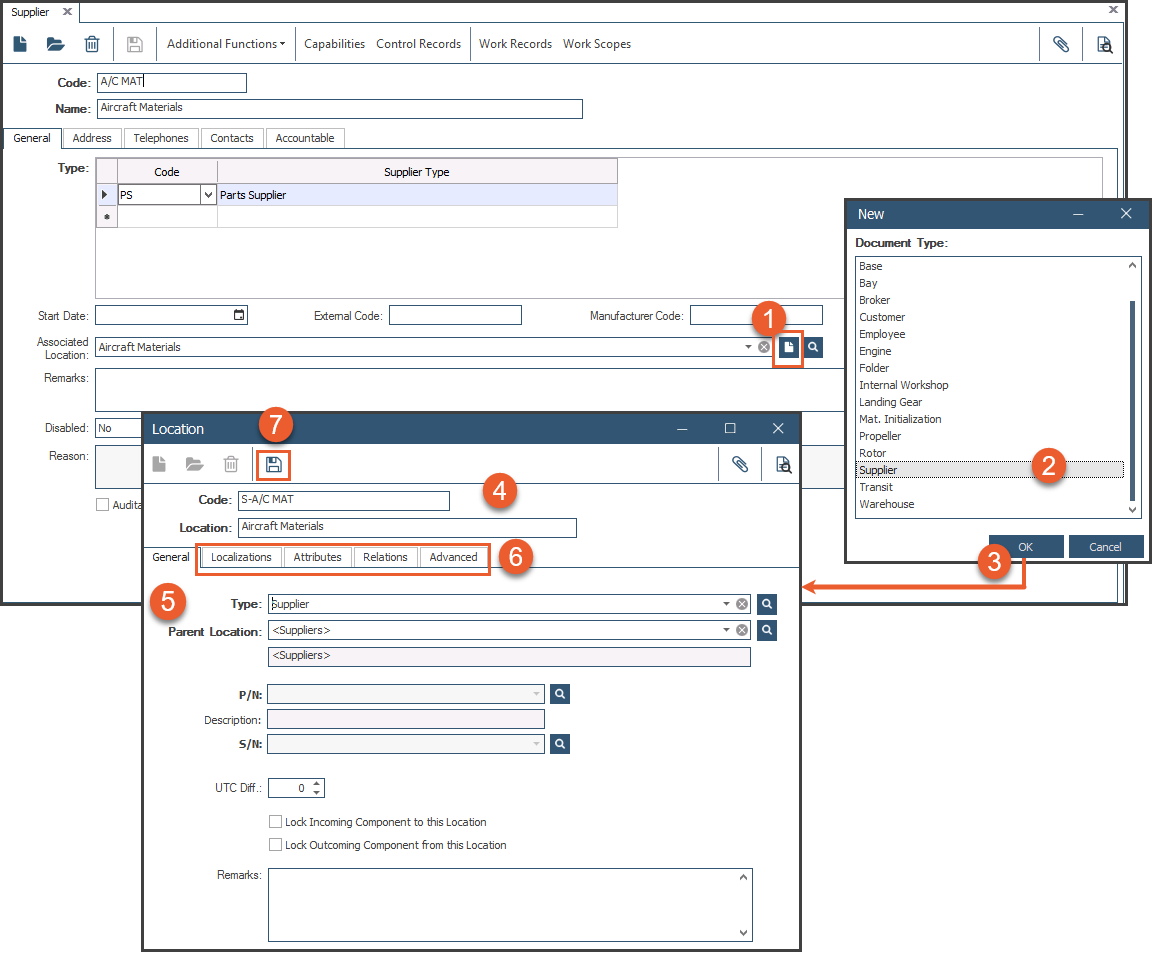
Task: Switch to Localizations tab in Location
Action: point(241,557)
